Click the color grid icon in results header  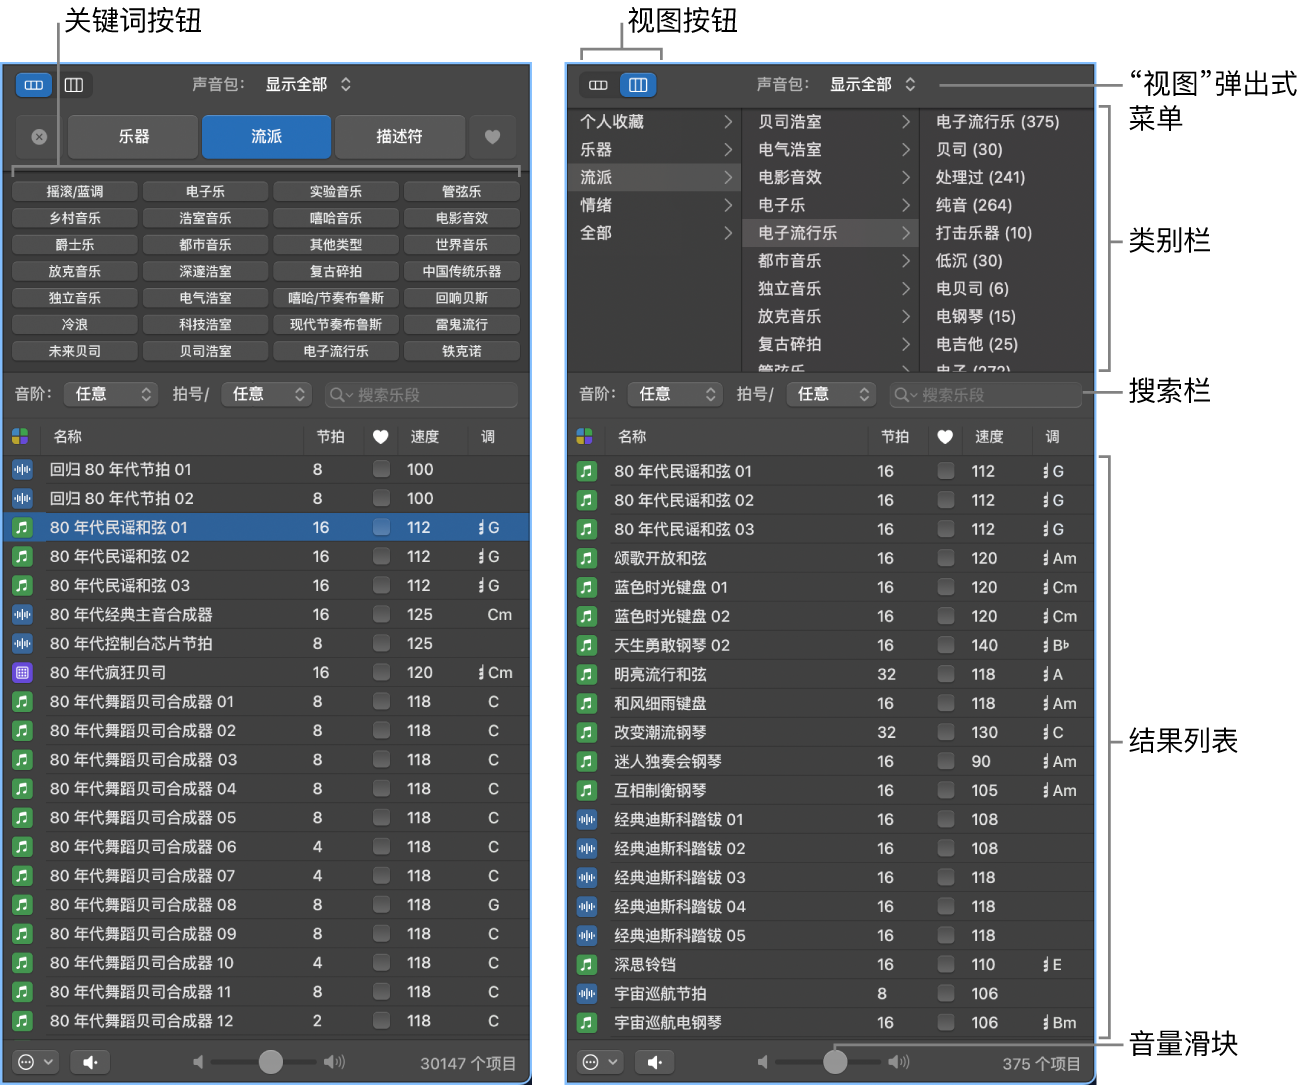point(20,437)
